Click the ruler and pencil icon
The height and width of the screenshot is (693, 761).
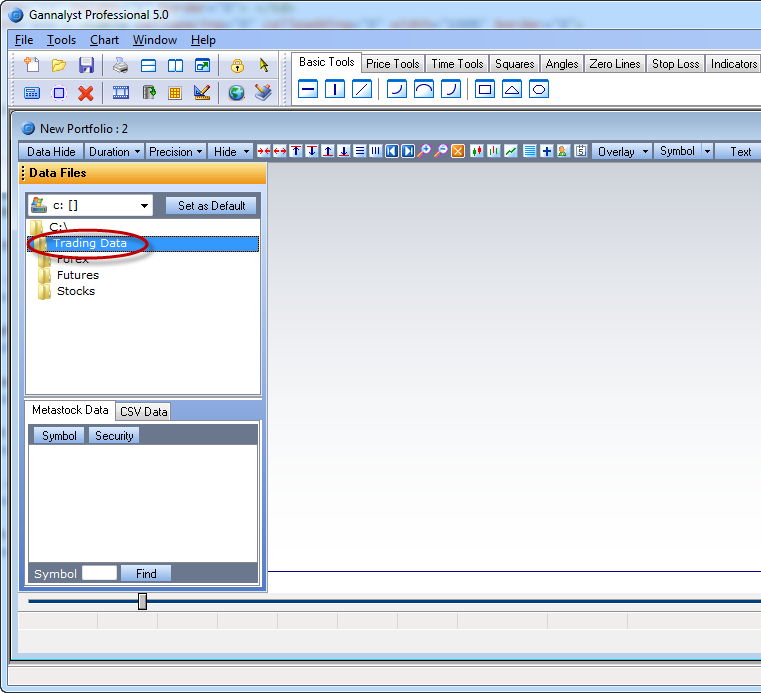[202, 93]
